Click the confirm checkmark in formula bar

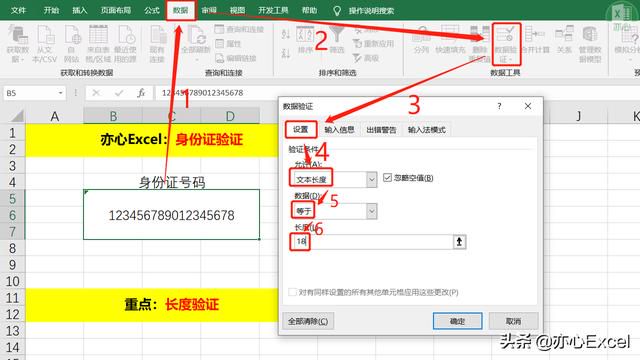coord(119,93)
